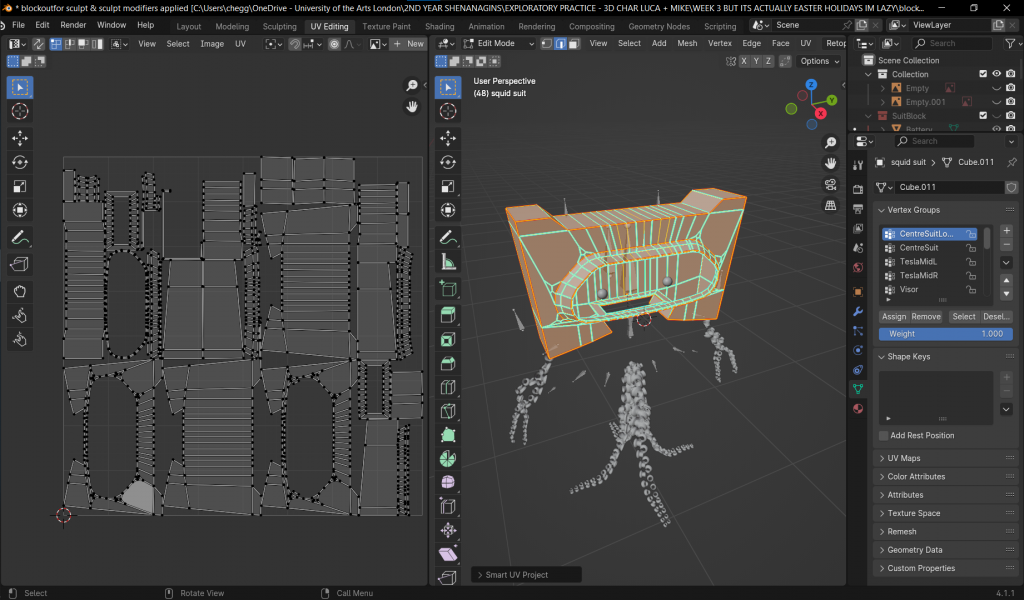Viewport: 1024px width, 600px height.
Task: Select the Spin tool
Action: pos(448,459)
